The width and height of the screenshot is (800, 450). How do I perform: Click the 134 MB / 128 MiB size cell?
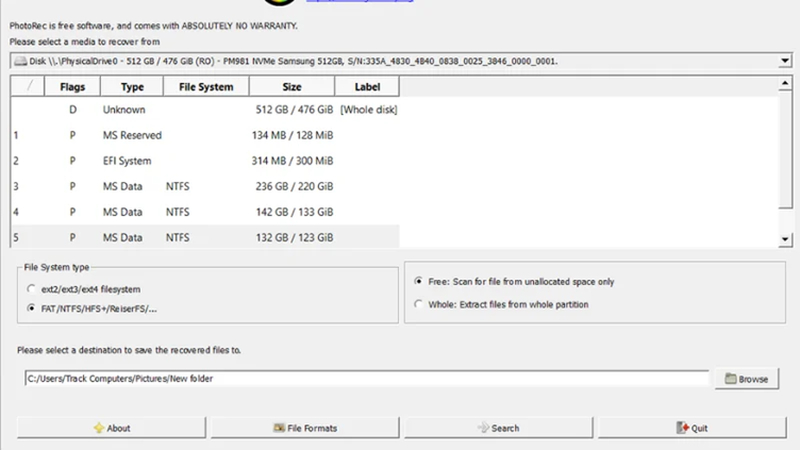[x=292, y=135]
